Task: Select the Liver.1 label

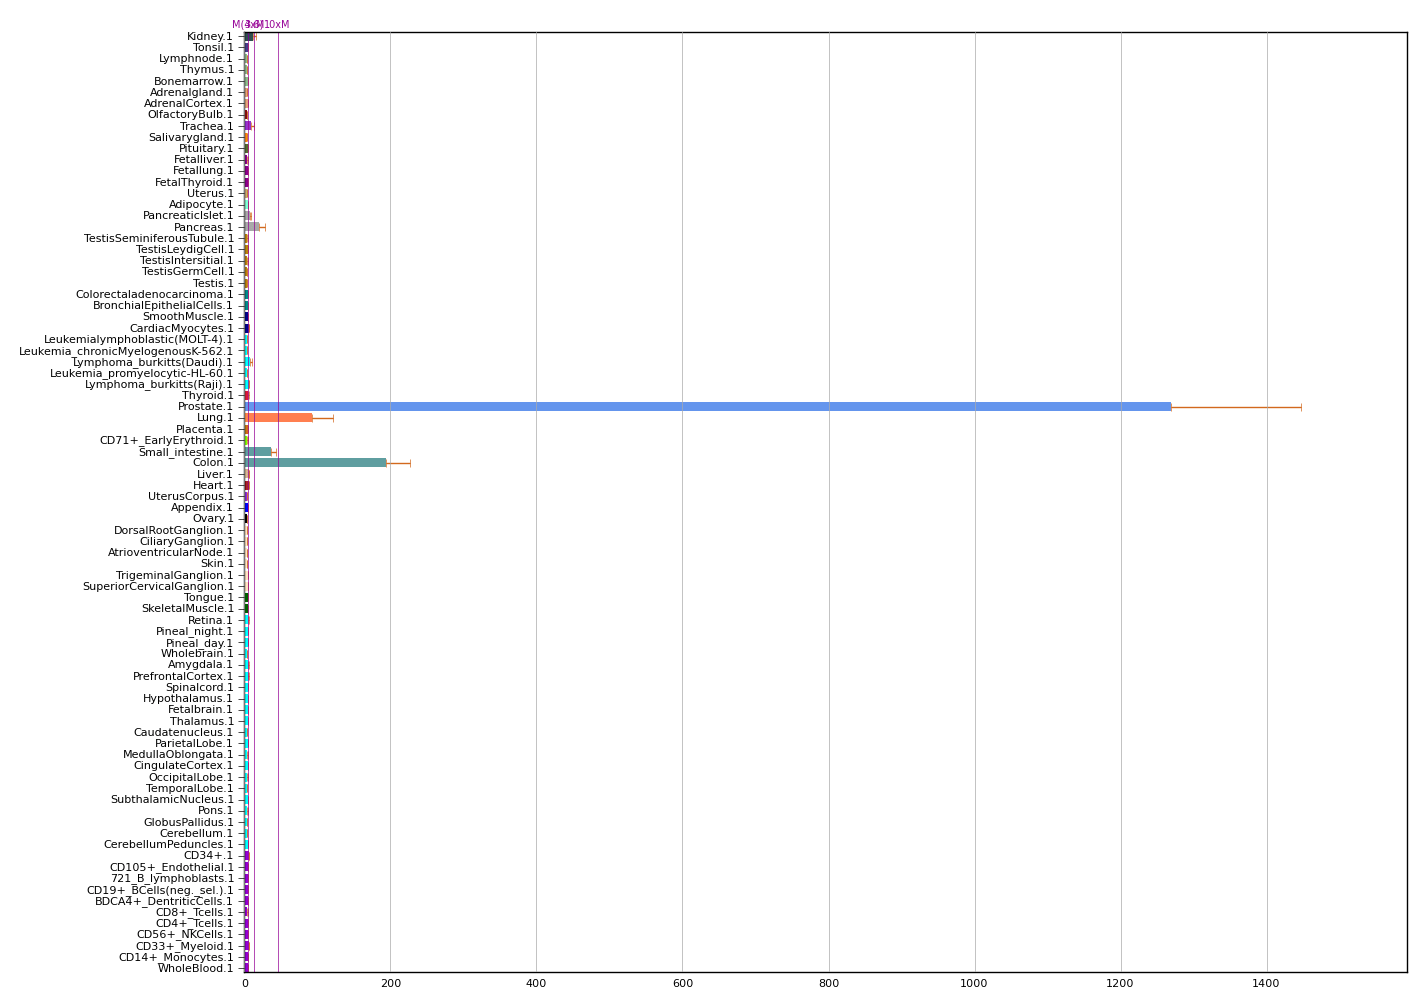Action: coord(214,475)
